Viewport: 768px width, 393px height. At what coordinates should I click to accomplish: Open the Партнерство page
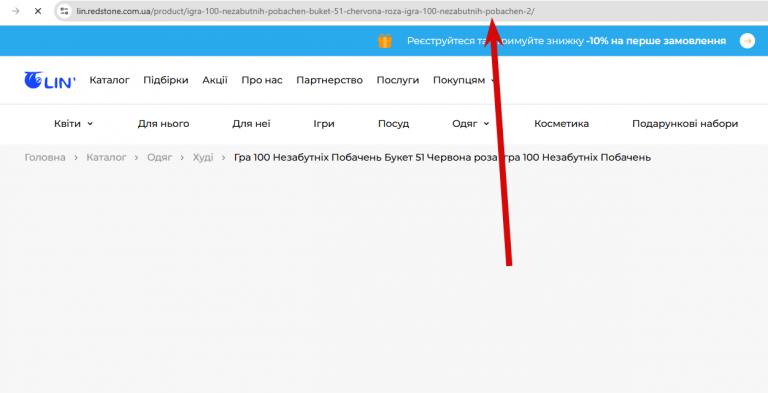click(x=329, y=80)
